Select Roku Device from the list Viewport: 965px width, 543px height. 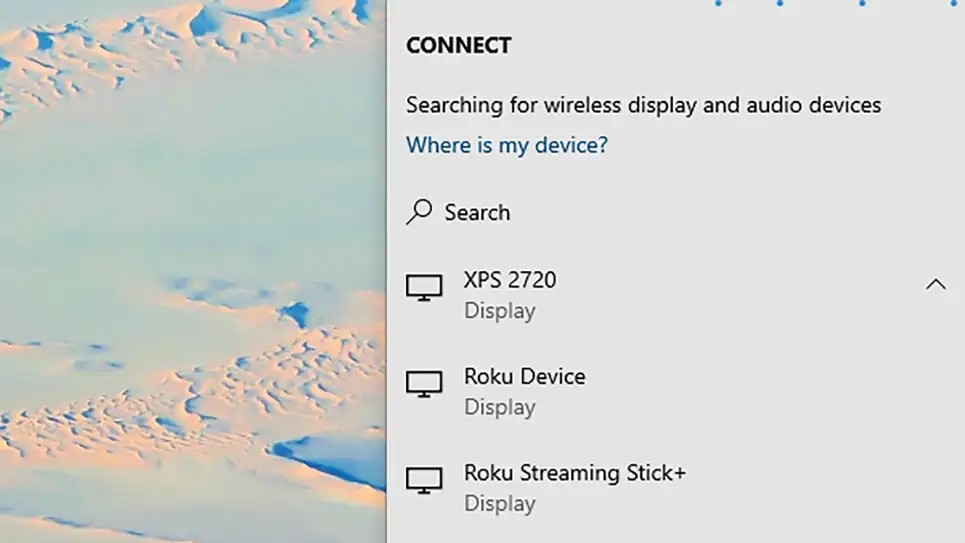676,392
